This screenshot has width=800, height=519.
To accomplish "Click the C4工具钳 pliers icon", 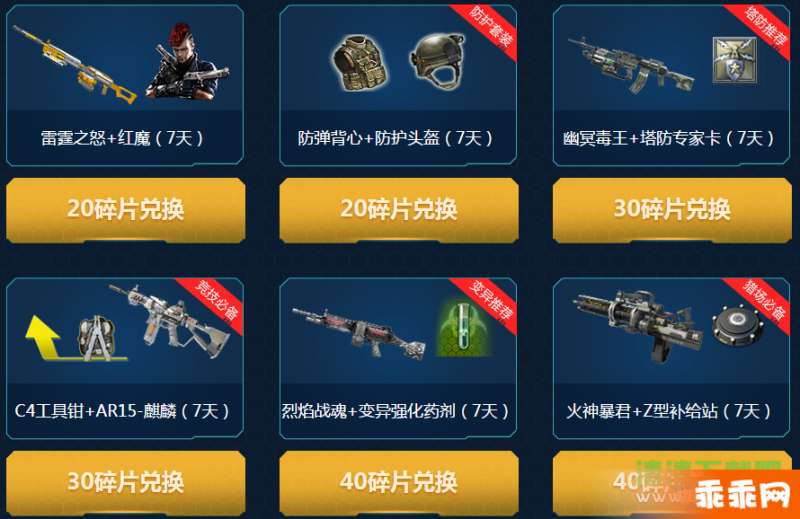I will [97, 338].
